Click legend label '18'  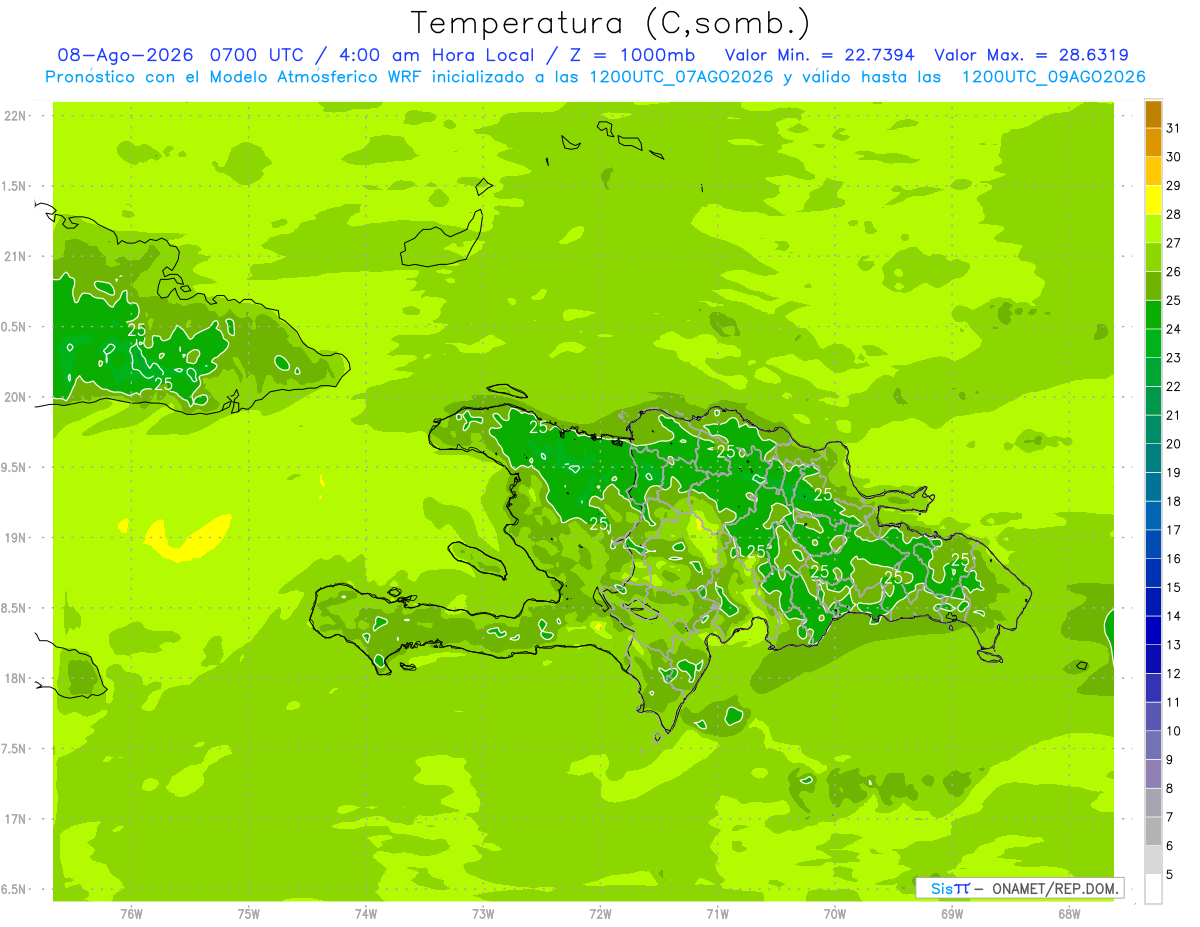point(1174,501)
